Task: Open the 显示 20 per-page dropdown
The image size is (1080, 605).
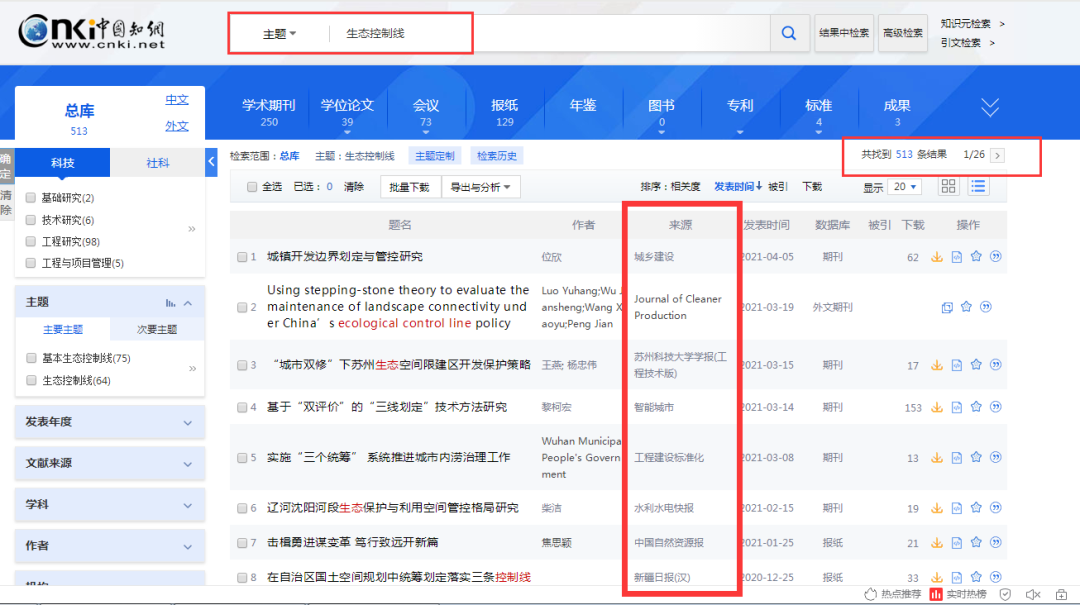Action: point(906,187)
